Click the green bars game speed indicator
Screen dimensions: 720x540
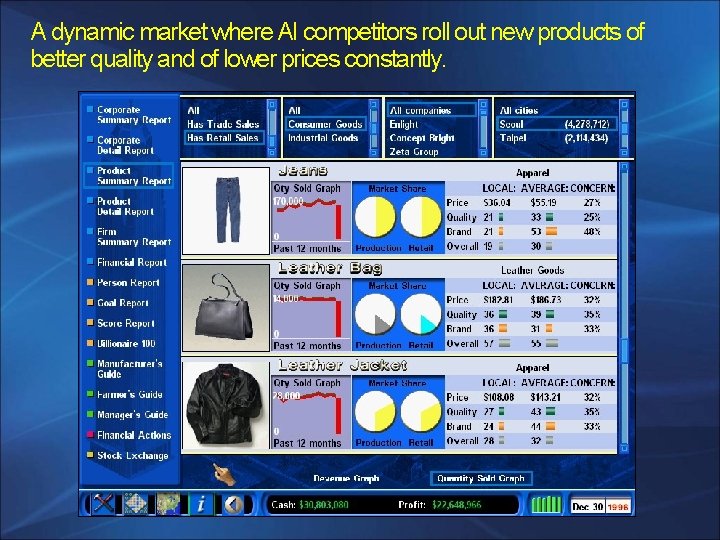(546, 505)
